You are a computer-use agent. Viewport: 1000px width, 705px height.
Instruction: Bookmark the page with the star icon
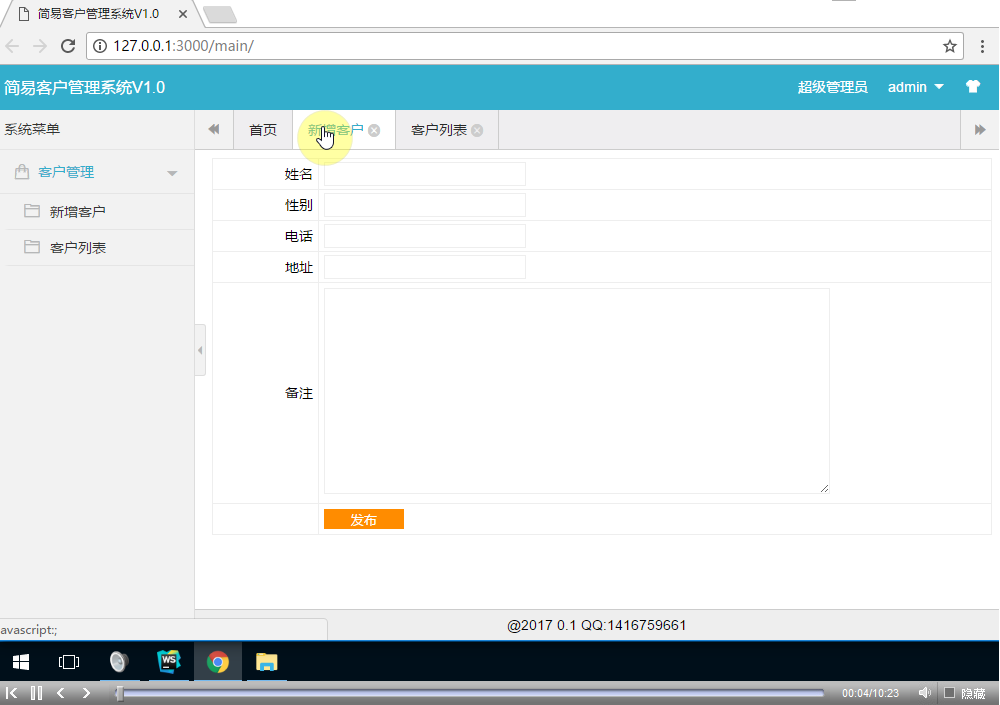951,46
